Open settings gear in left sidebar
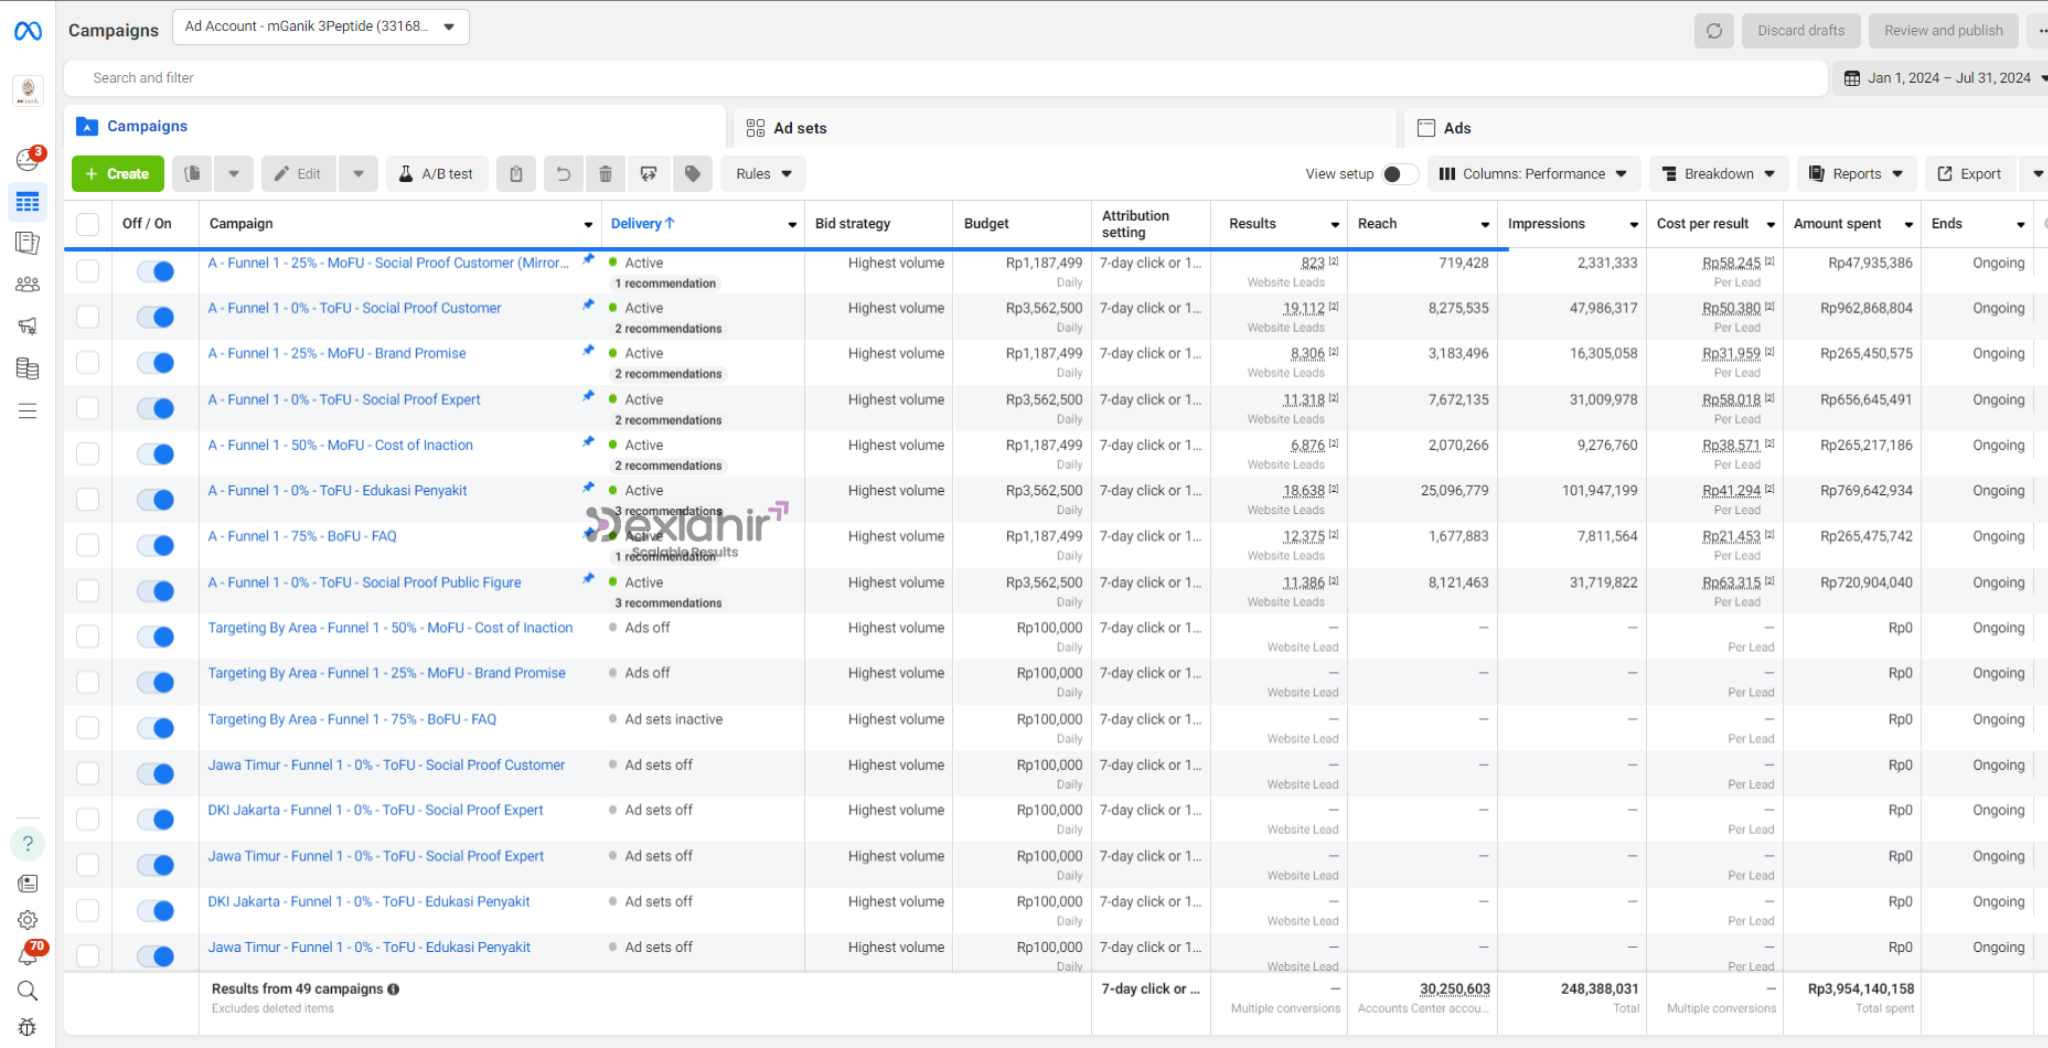 27,920
